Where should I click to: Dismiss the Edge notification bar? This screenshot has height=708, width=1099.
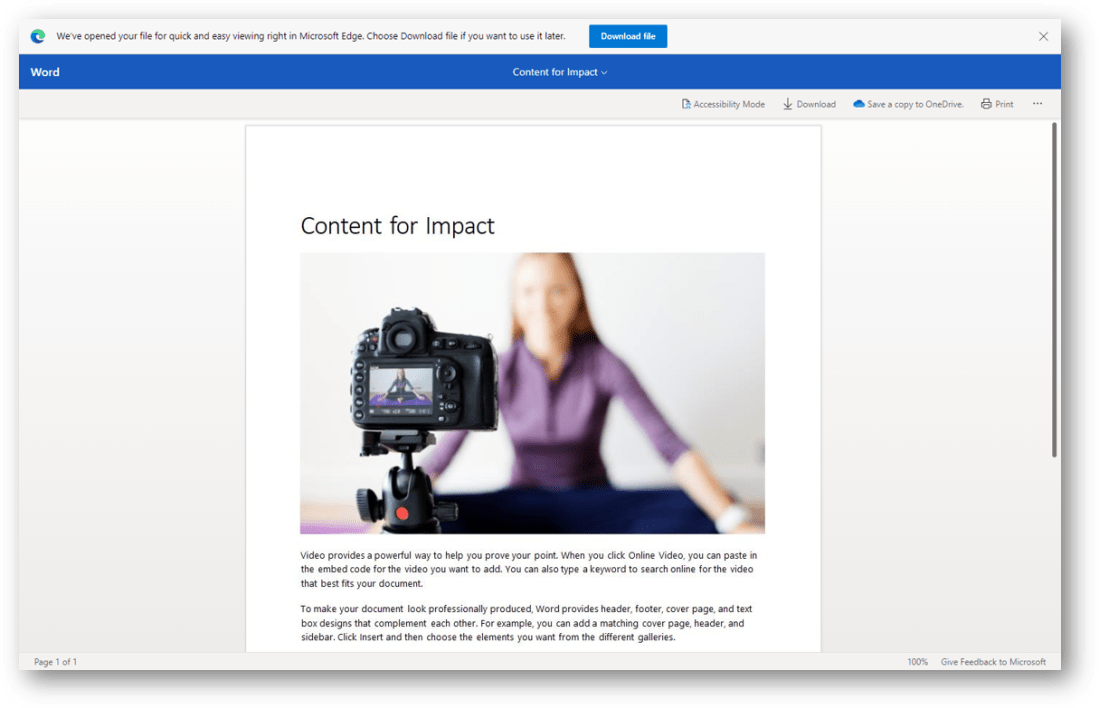point(1043,36)
